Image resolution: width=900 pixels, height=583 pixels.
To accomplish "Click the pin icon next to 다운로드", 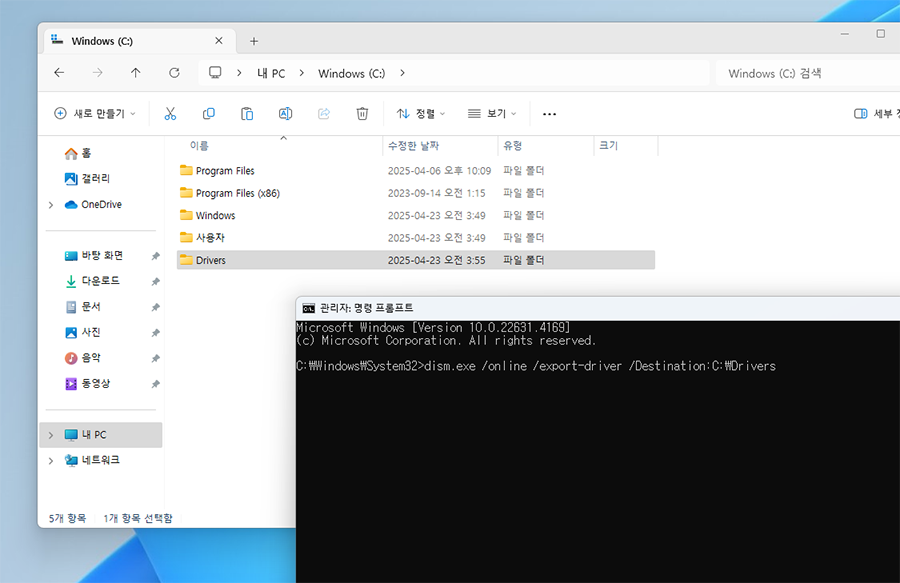I will coord(155,281).
